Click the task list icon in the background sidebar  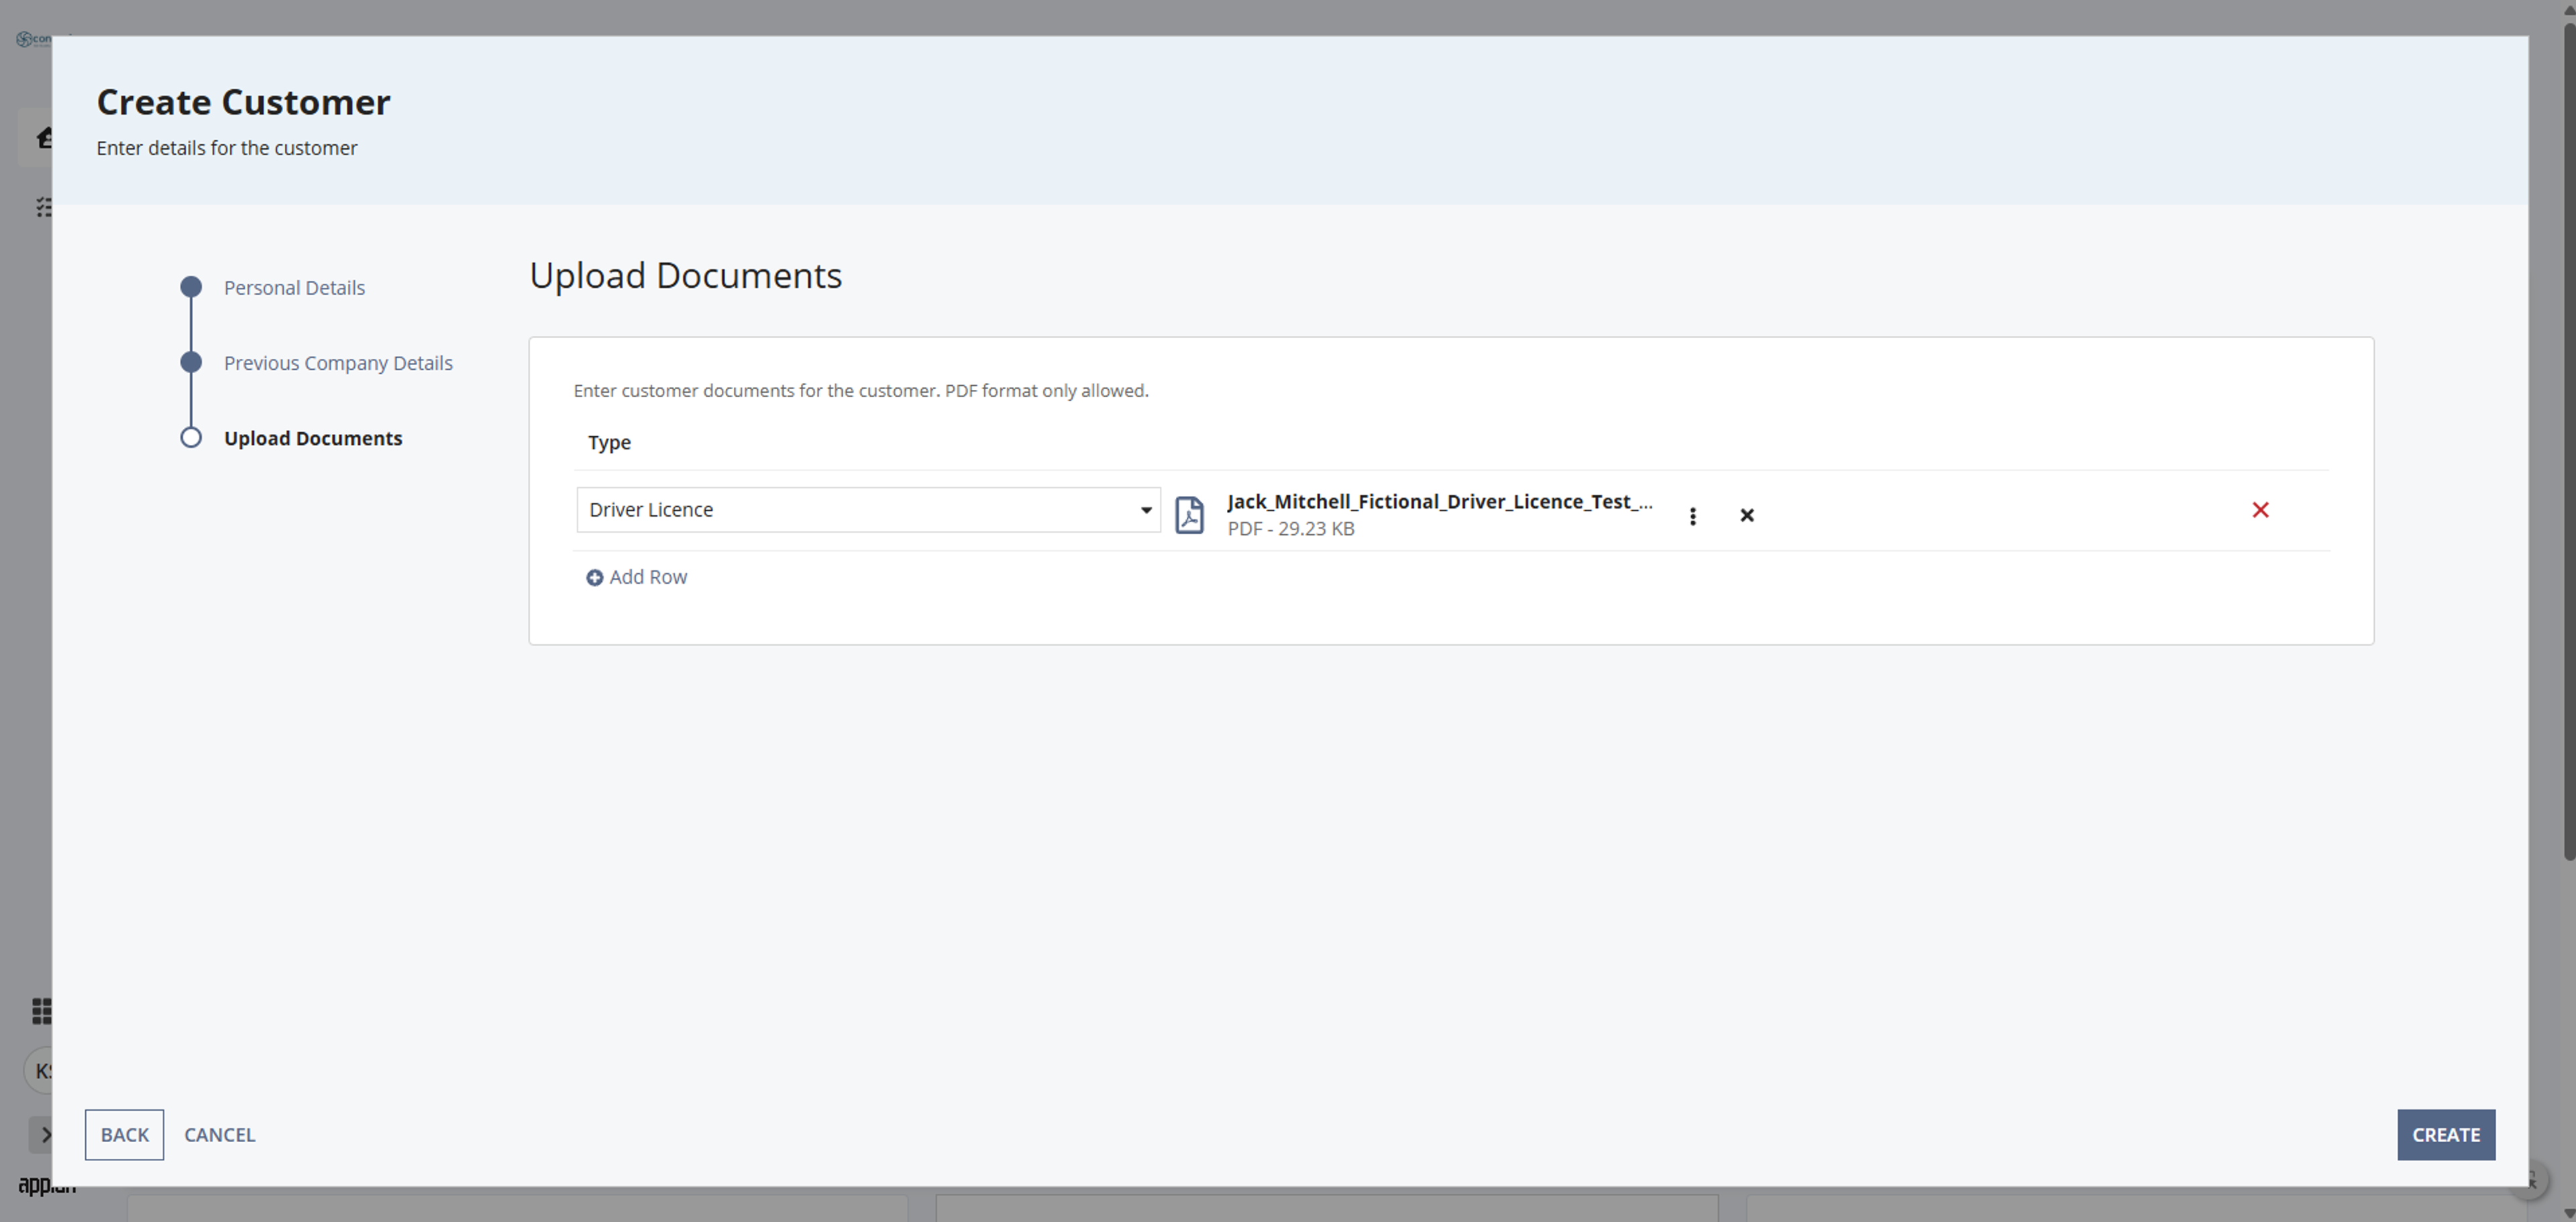[x=44, y=207]
